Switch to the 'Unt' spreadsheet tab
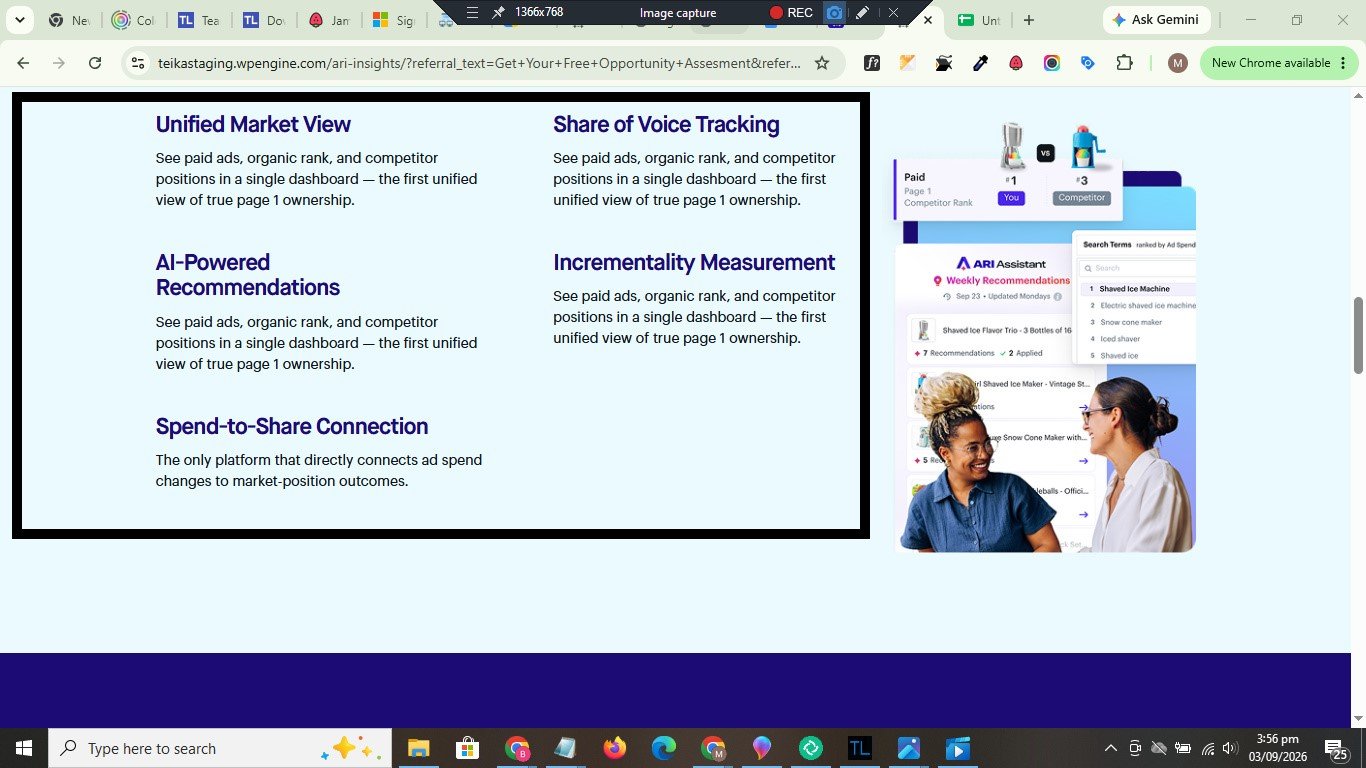 pyautogui.click(x=978, y=20)
